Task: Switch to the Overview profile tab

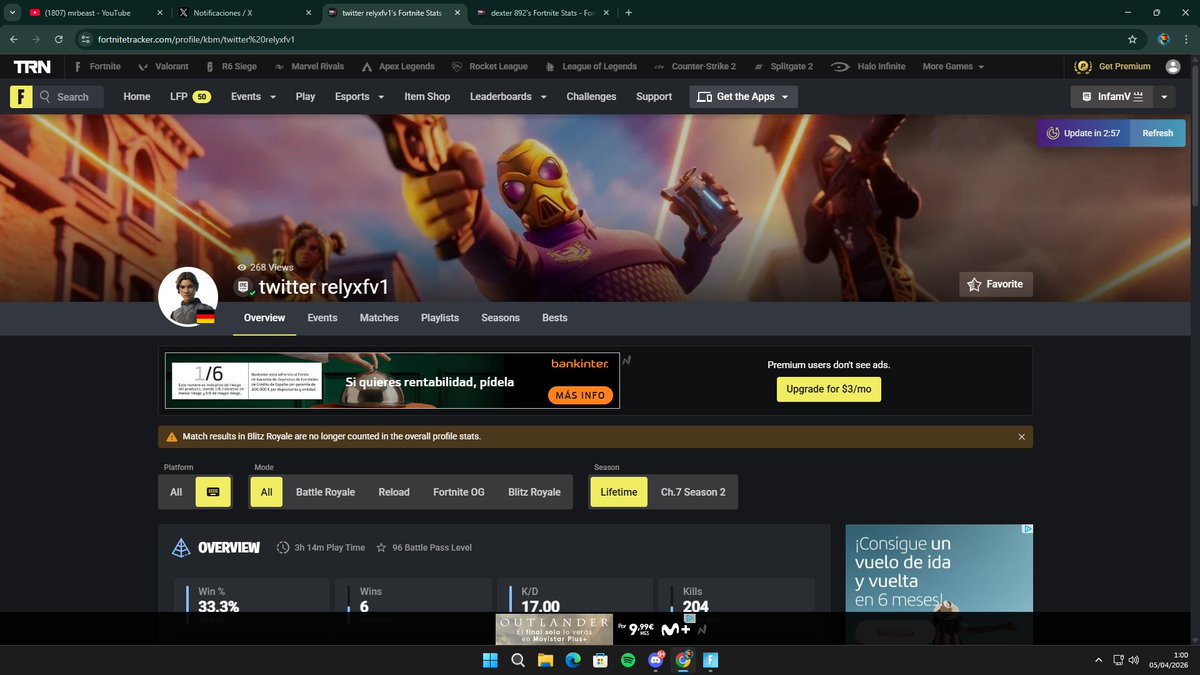Action: 264,318
